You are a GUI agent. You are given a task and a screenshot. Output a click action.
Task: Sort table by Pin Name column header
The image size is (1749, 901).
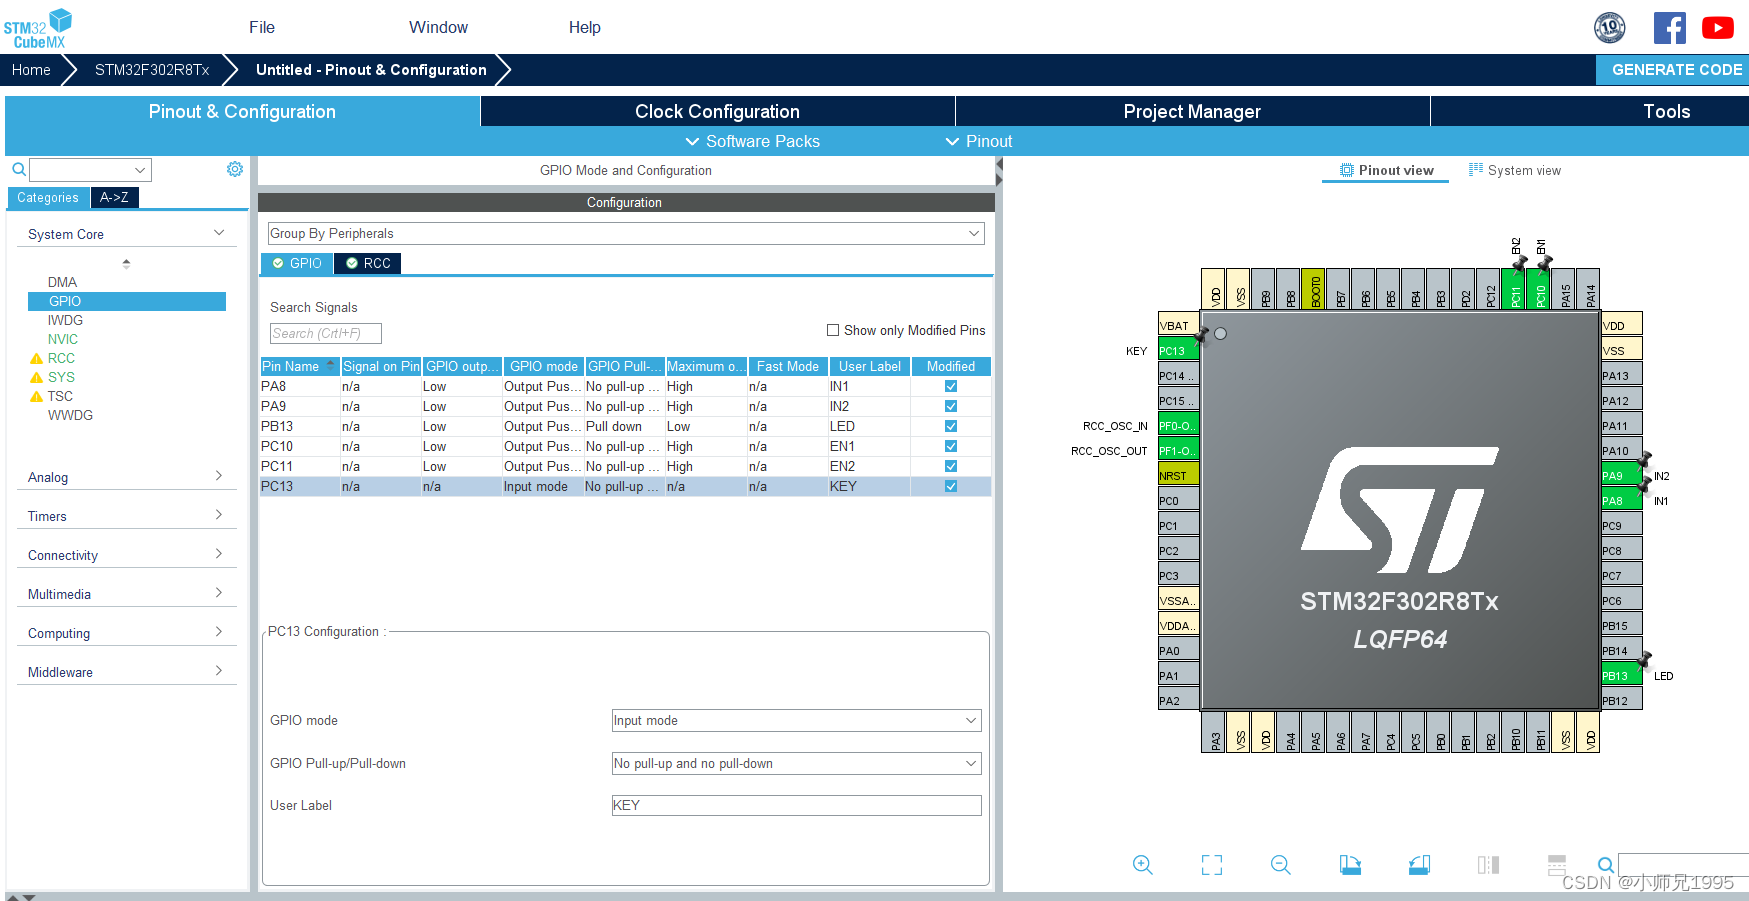tap(299, 366)
